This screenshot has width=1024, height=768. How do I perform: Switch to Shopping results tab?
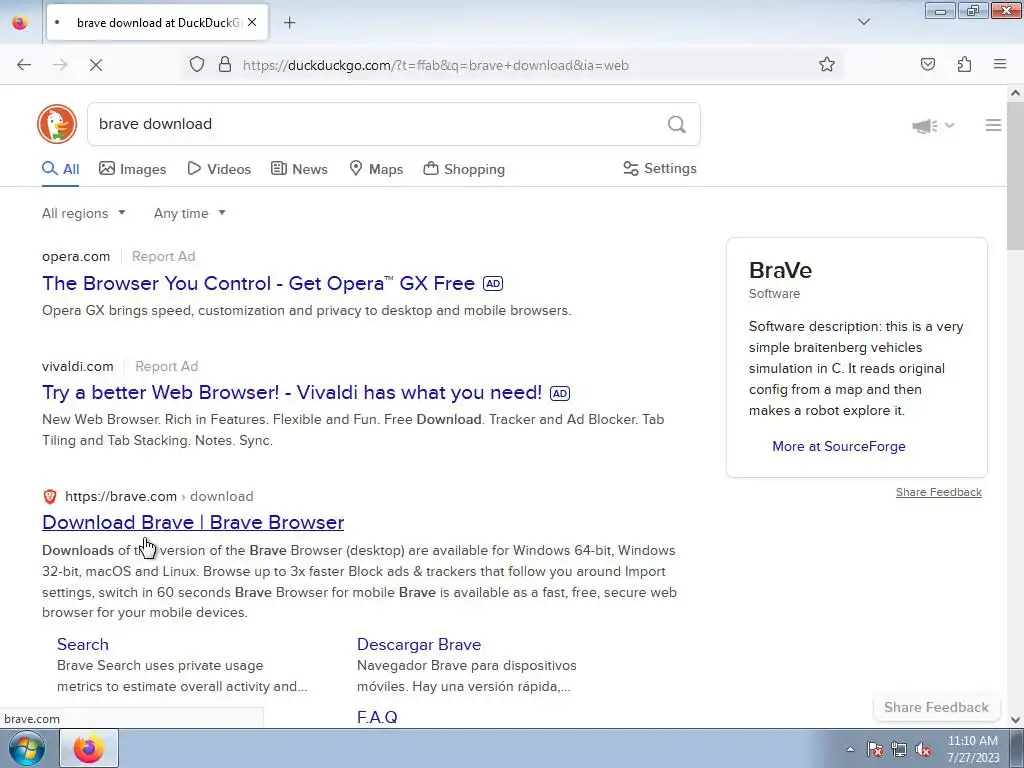464,169
